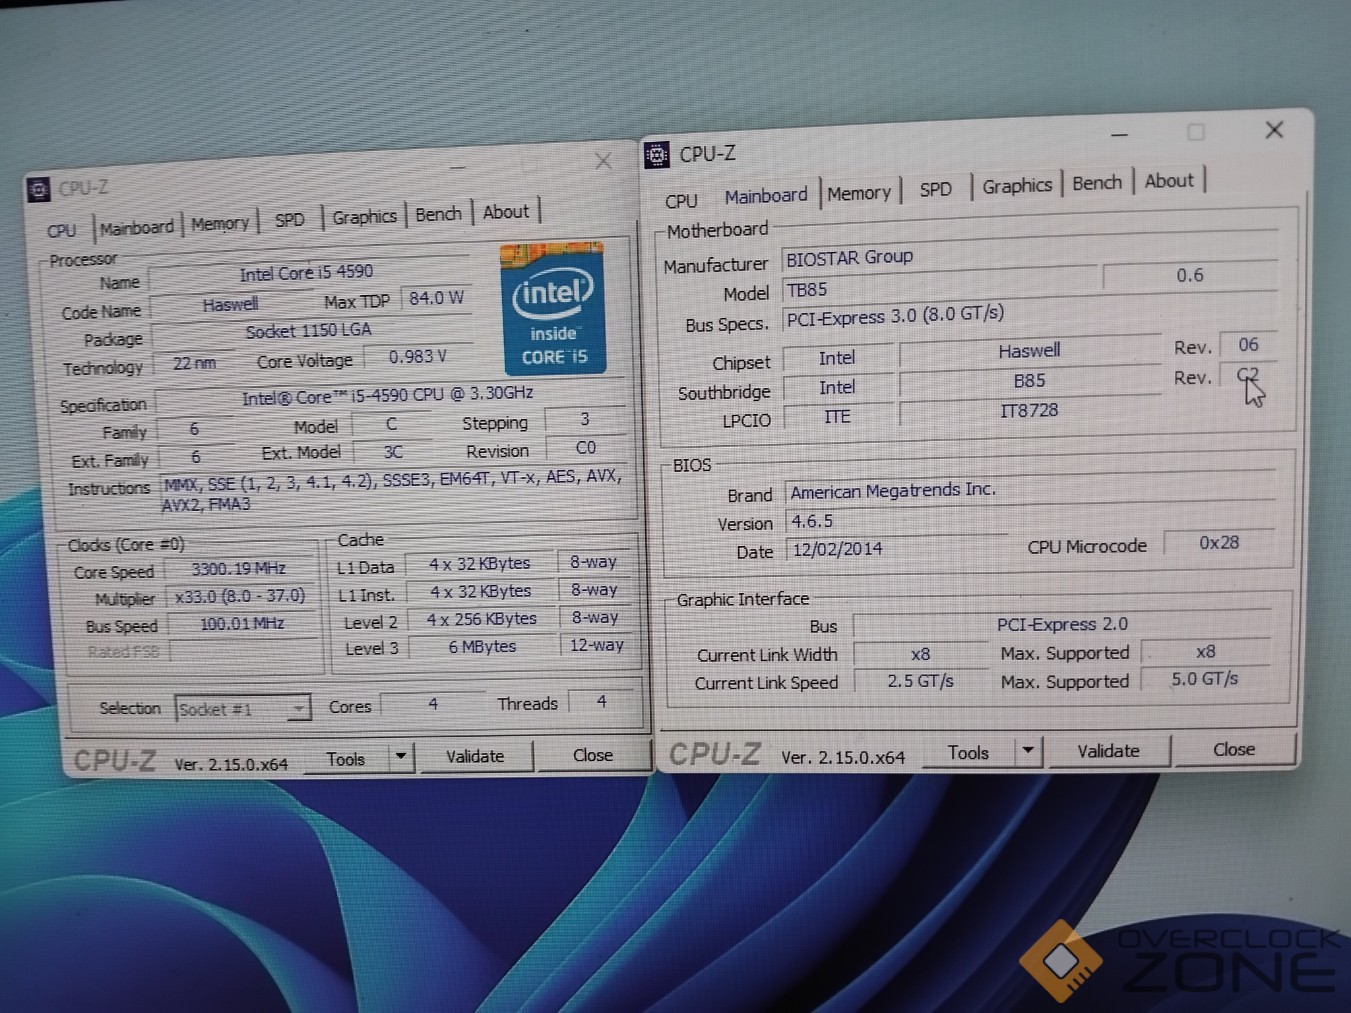Open the Socket #1 selection dropdown

(242, 709)
